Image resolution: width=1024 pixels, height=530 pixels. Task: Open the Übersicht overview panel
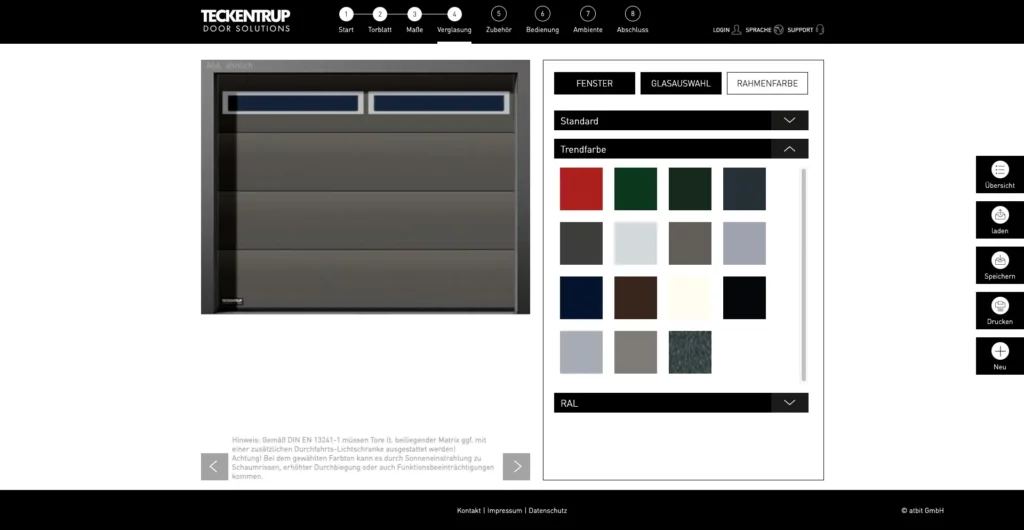pyautogui.click(x=999, y=171)
